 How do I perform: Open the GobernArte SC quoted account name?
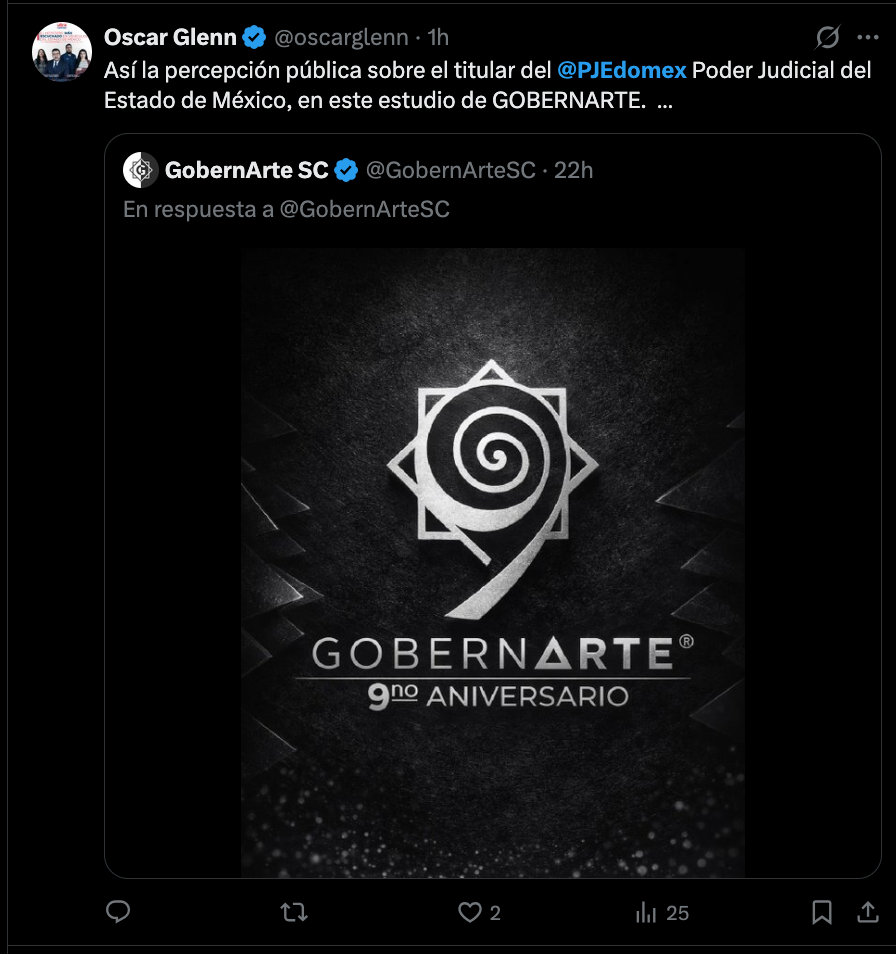[246, 170]
